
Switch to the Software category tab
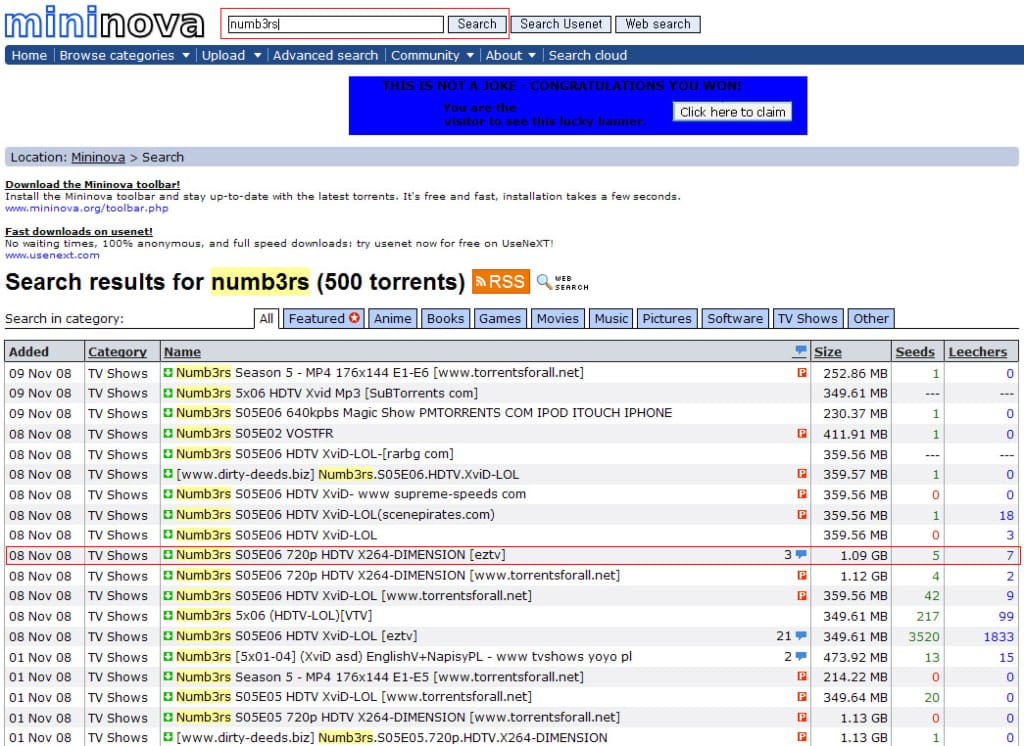735,319
